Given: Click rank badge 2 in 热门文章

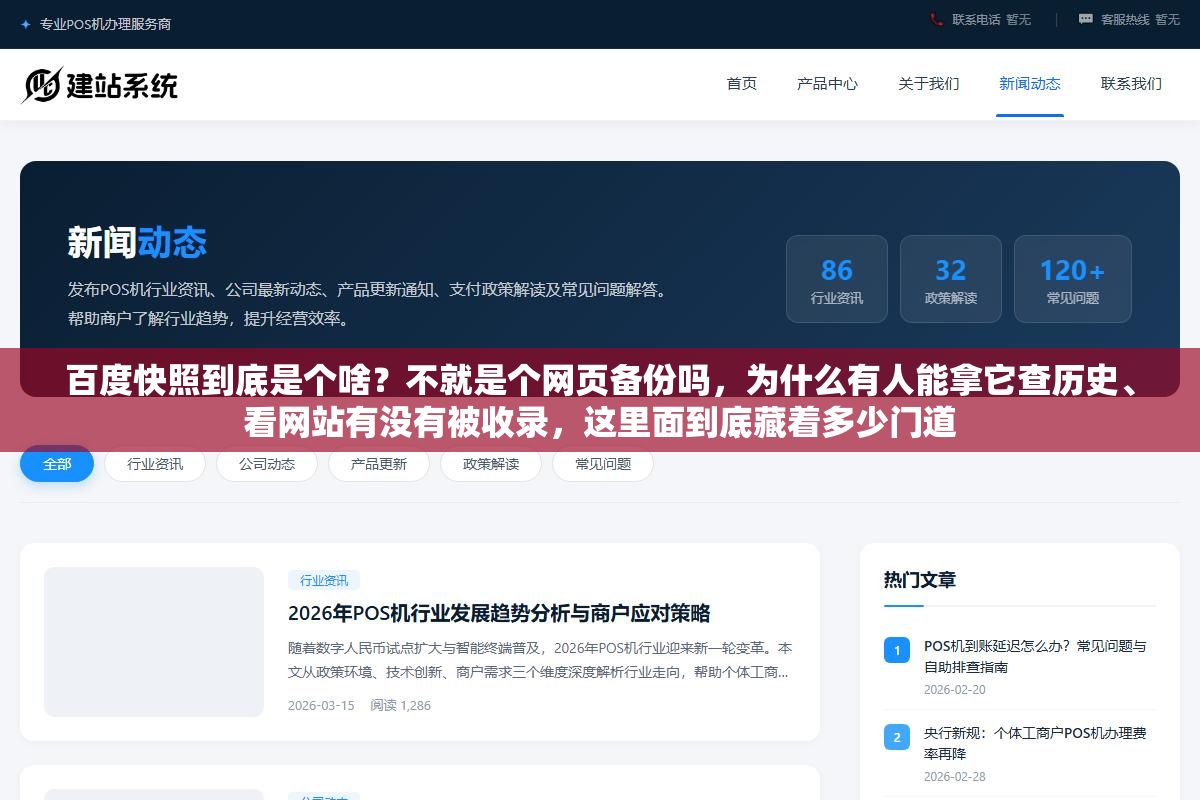Looking at the screenshot, I should pos(897,737).
